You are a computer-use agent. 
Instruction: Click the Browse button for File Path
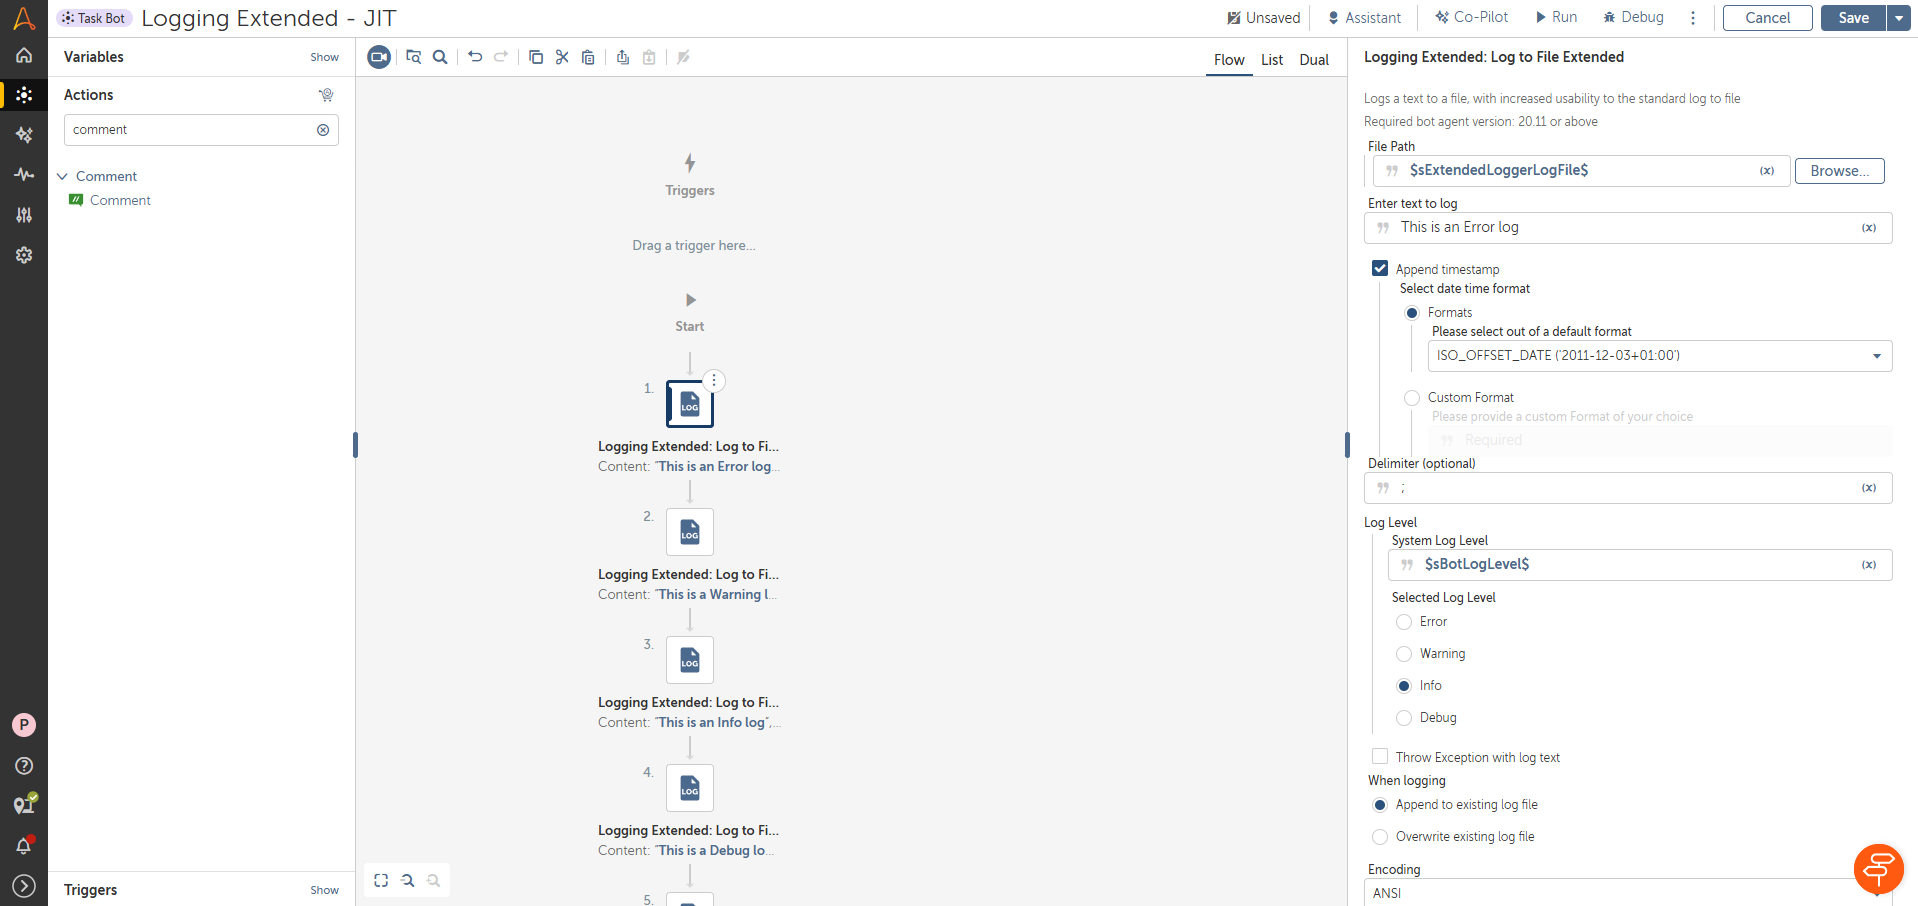pyautogui.click(x=1839, y=171)
